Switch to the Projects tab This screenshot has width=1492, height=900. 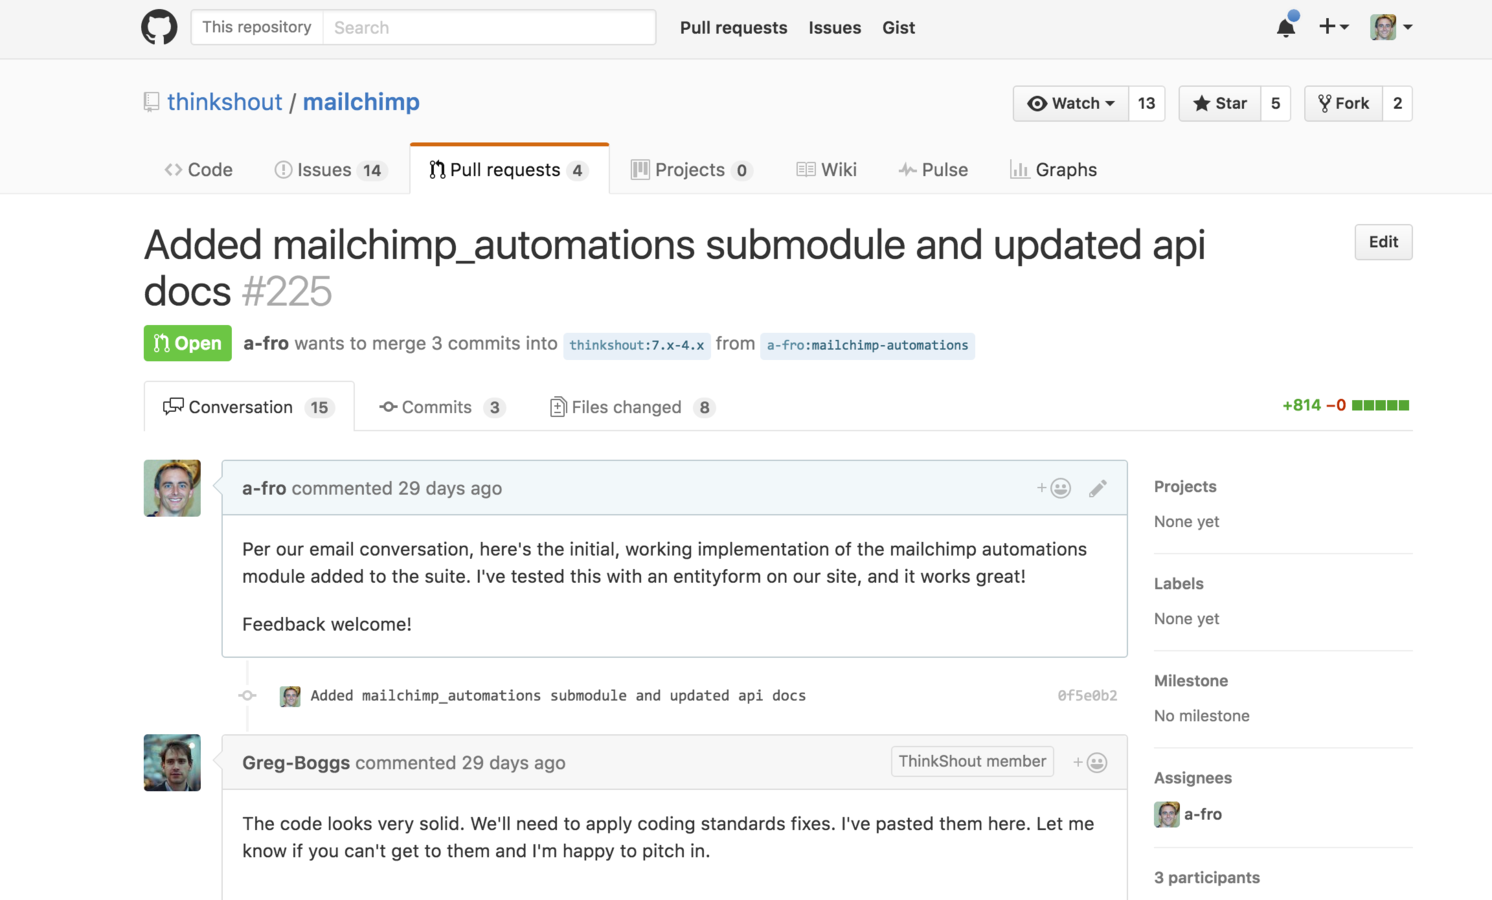click(x=691, y=170)
